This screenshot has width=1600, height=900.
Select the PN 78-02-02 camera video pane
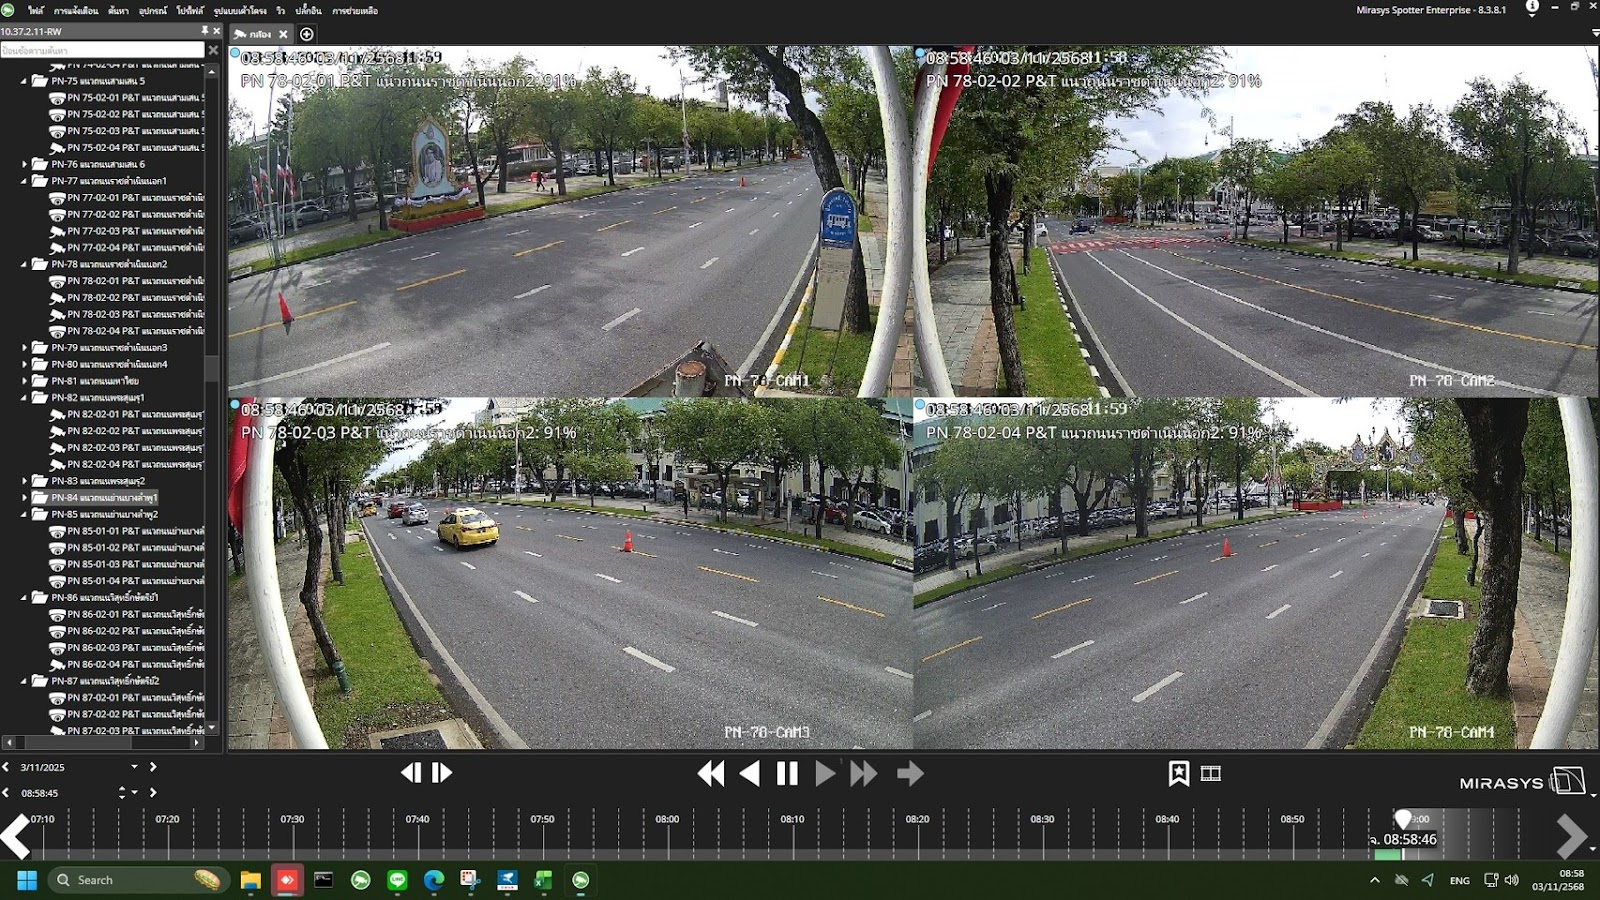1256,221
